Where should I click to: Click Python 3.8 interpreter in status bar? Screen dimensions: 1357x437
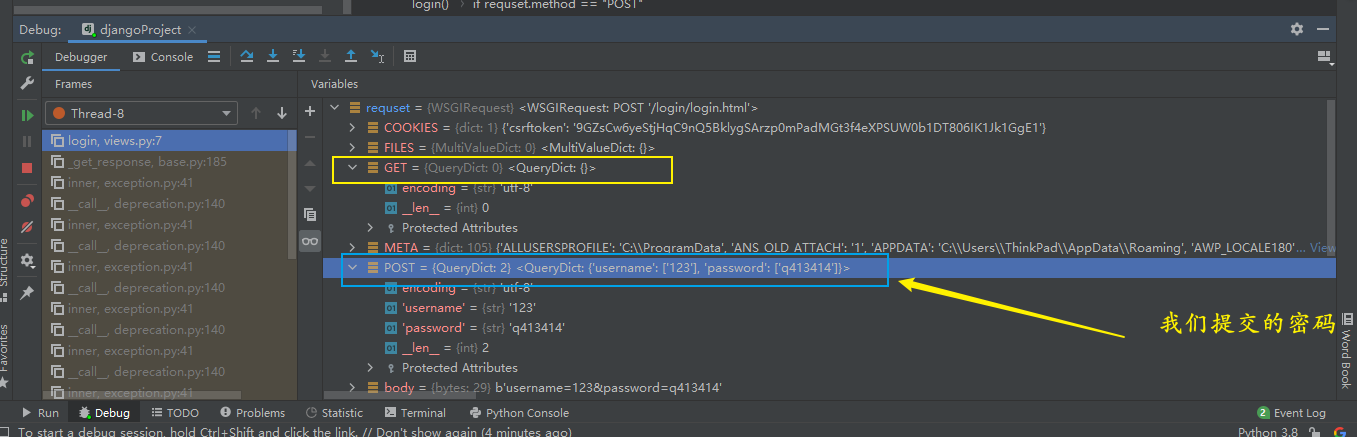click(x=1268, y=432)
